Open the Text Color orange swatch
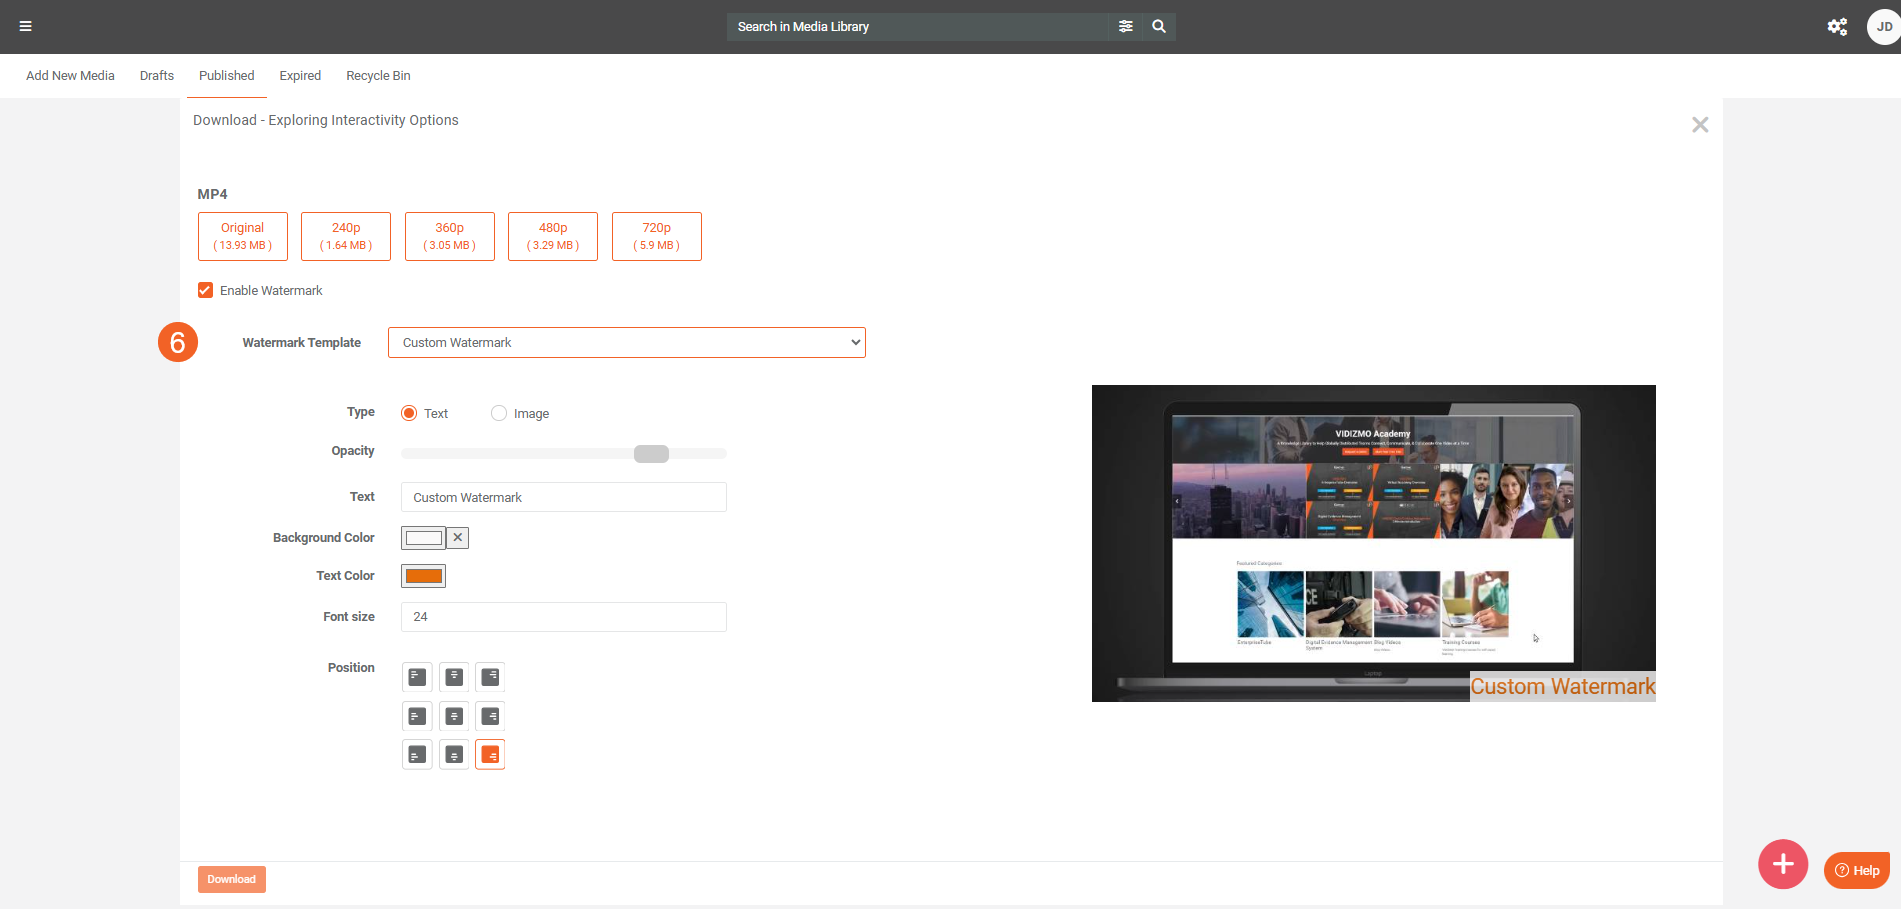Image resolution: width=1901 pixels, height=909 pixels. pos(423,576)
